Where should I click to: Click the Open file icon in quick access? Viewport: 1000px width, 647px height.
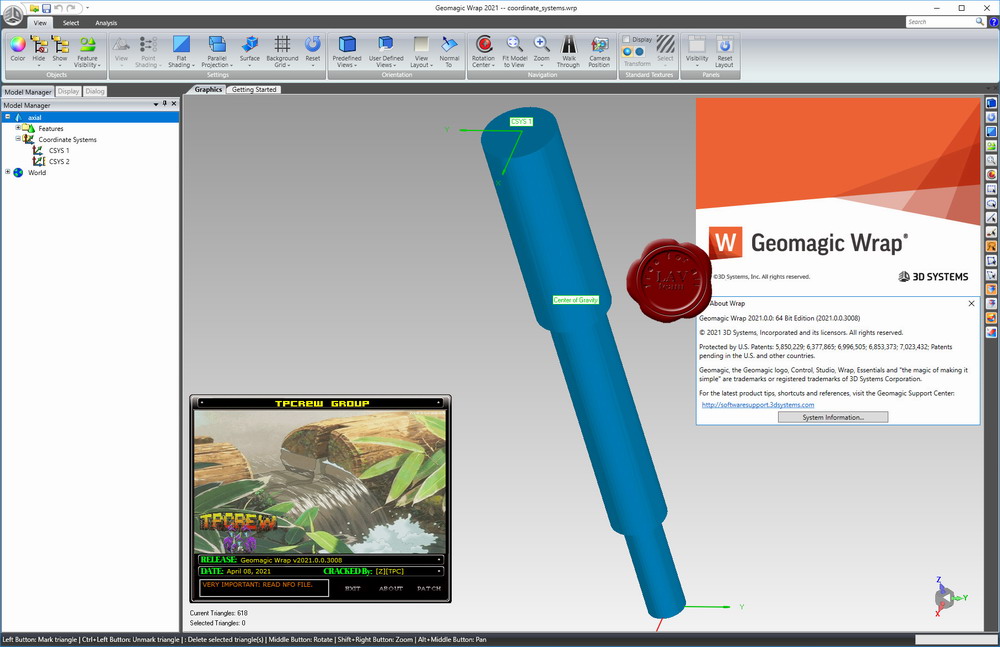tap(34, 8)
